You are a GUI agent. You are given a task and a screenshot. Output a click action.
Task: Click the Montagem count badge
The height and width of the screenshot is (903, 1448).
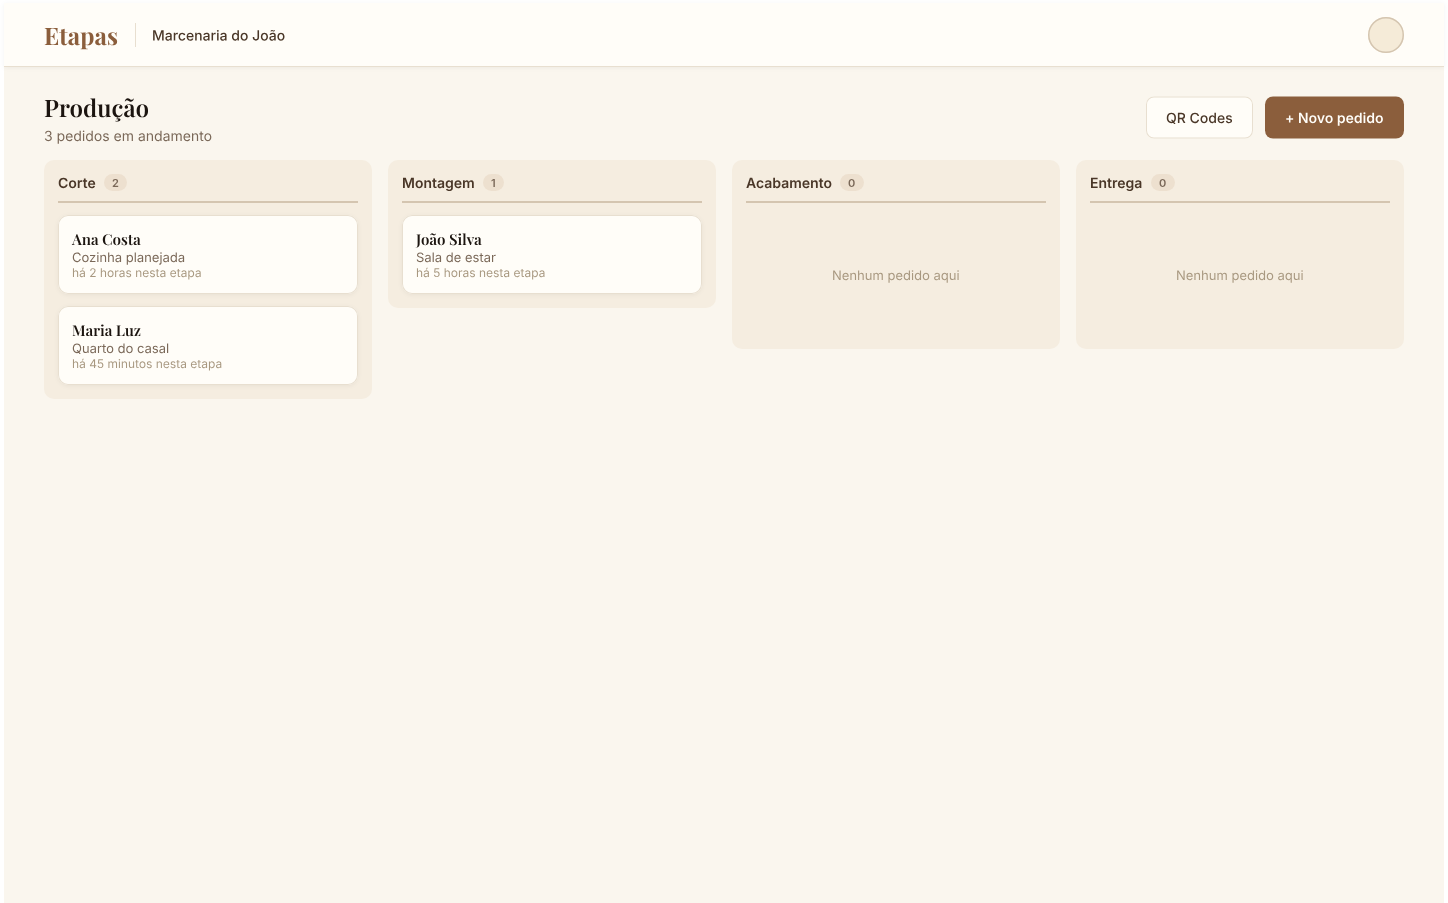492,183
